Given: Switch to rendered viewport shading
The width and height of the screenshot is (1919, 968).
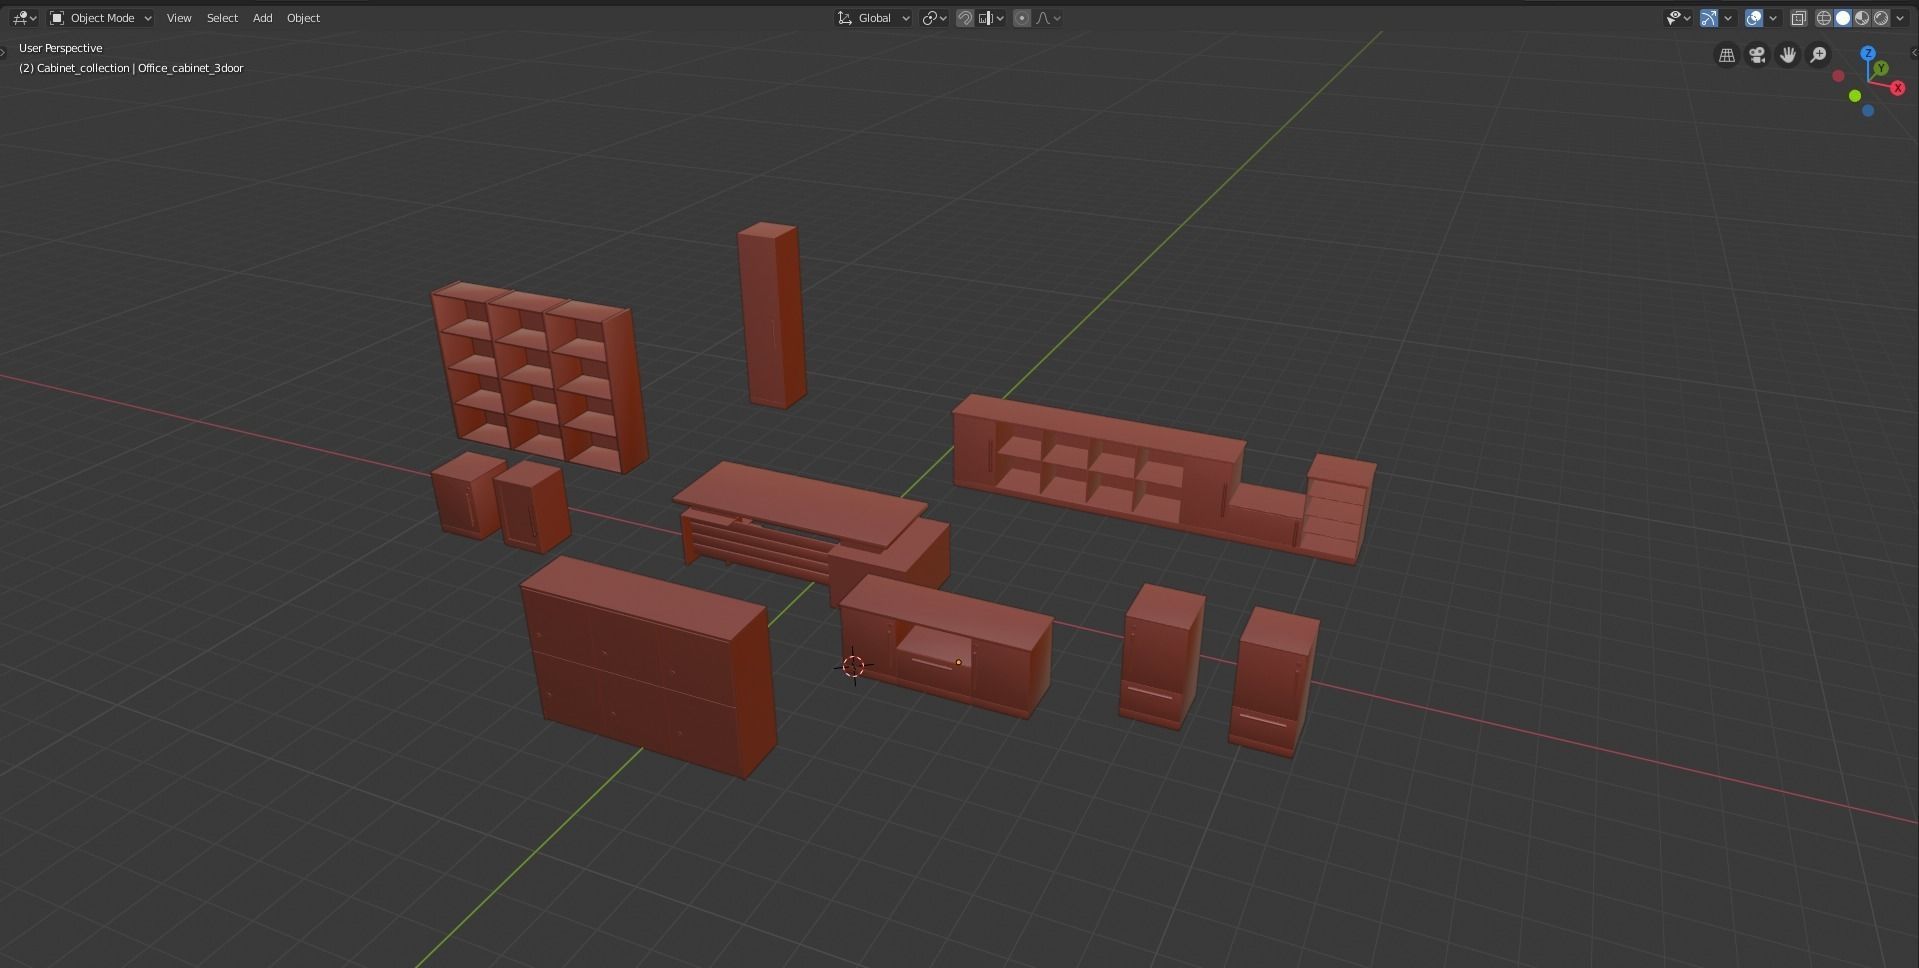Looking at the screenshot, I should 1881,18.
